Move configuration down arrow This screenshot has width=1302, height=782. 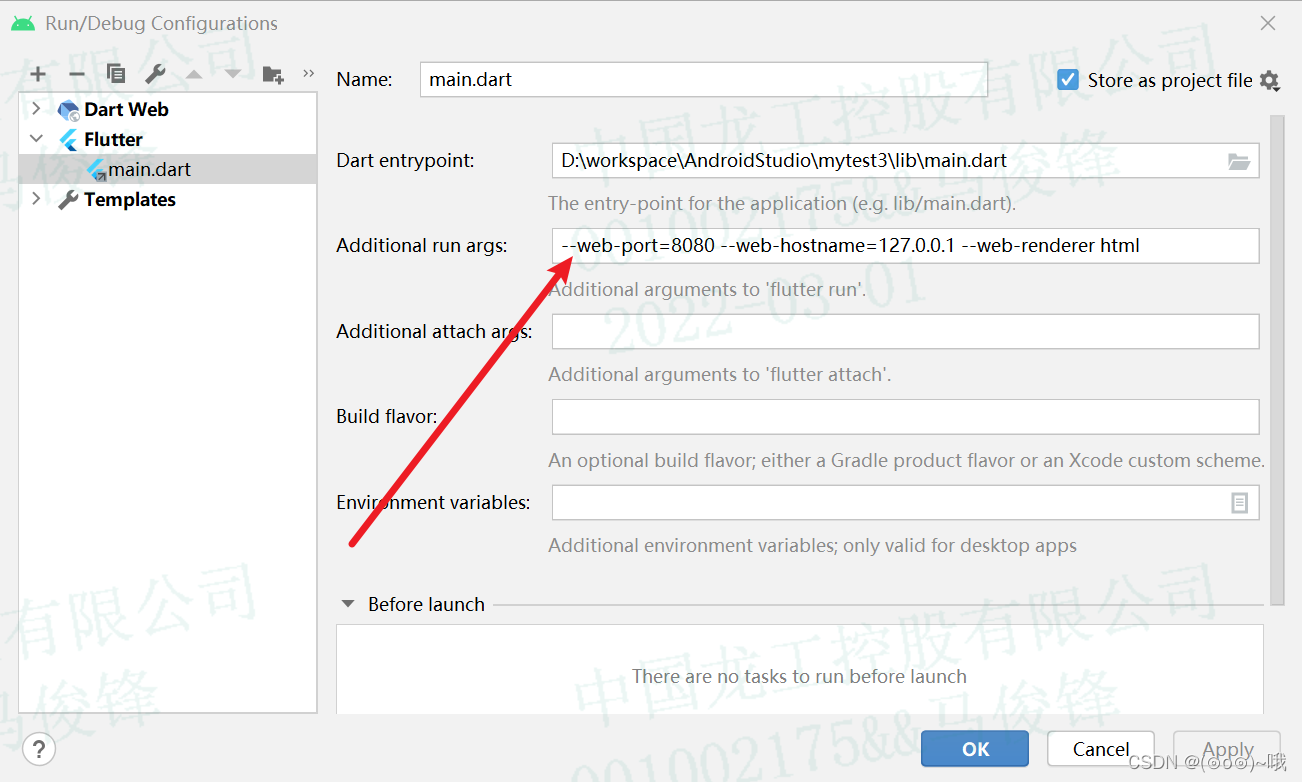(233, 74)
